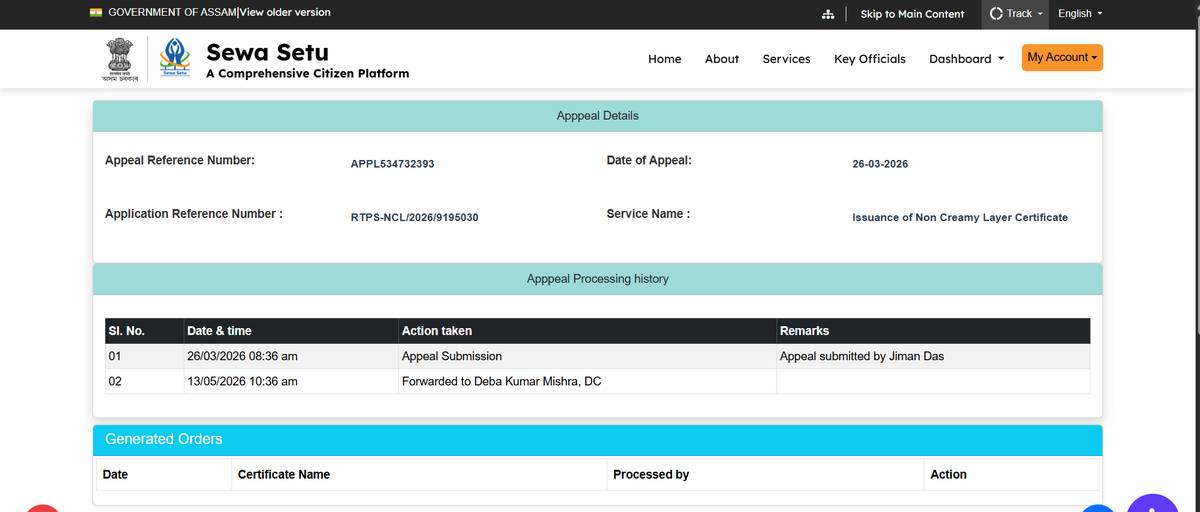
Task: Click remark Appeal submitted by Jiman Das
Action: pos(862,356)
